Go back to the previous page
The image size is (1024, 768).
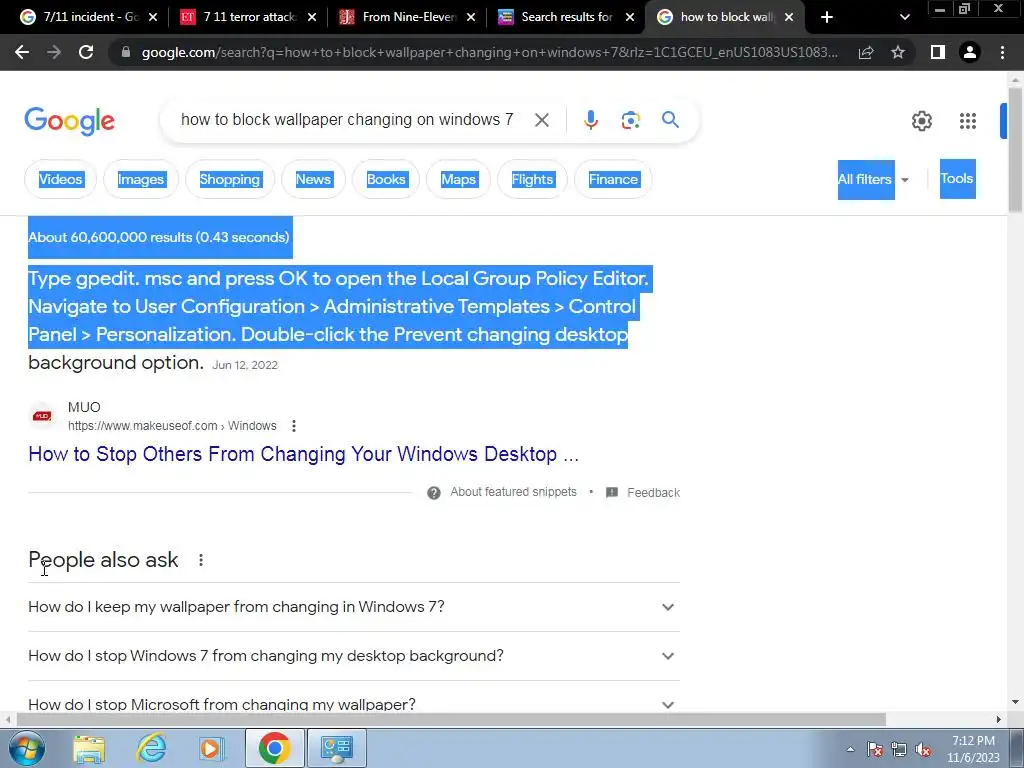(x=22, y=52)
